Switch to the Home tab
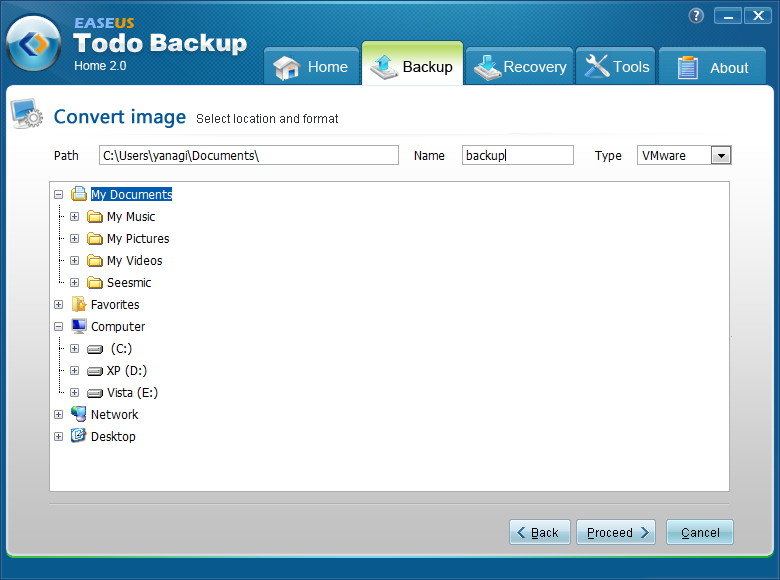This screenshot has height=580, width=780. [311, 67]
